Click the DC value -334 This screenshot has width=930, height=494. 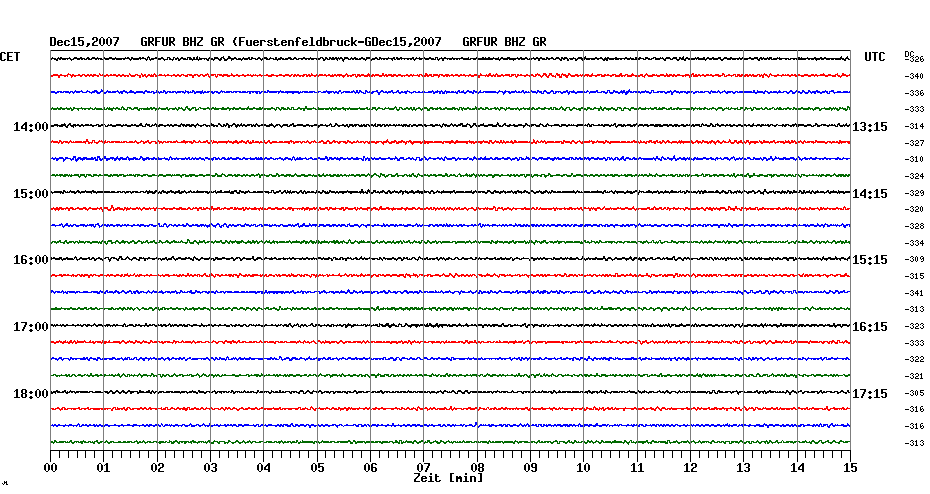(914, 243)
